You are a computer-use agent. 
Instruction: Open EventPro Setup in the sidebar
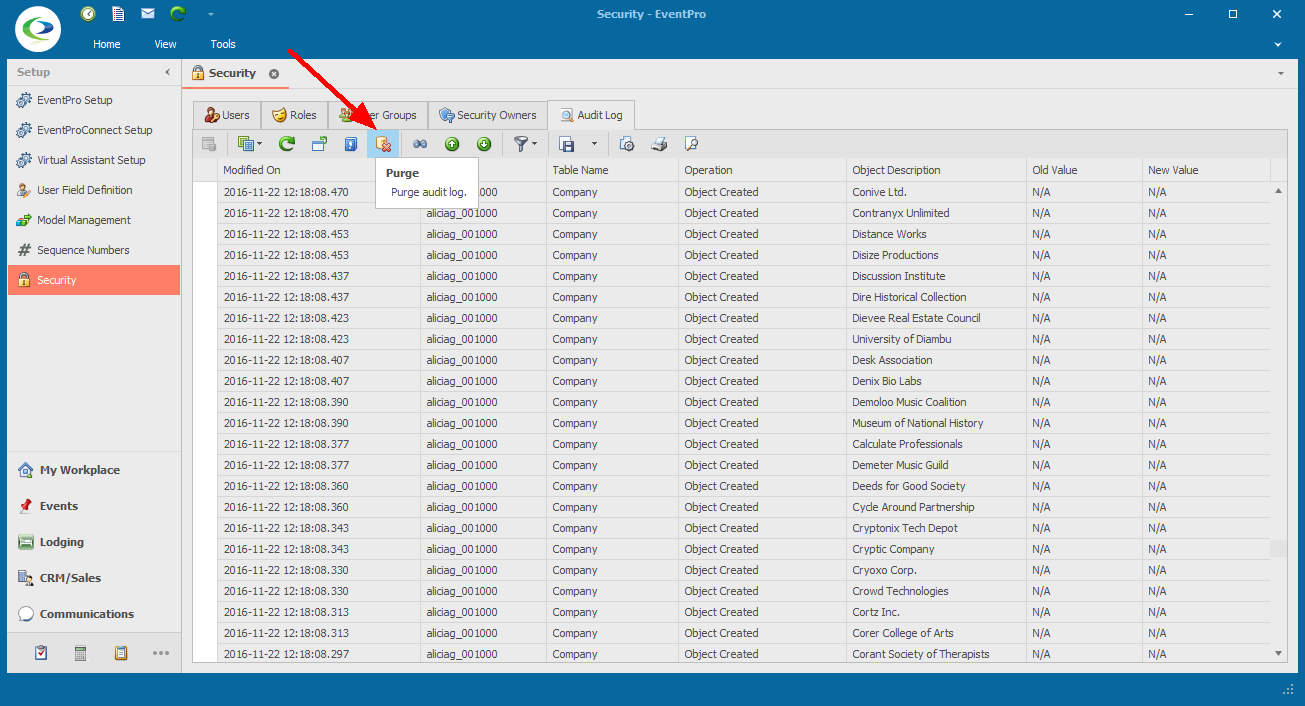[x=94, y=100]
